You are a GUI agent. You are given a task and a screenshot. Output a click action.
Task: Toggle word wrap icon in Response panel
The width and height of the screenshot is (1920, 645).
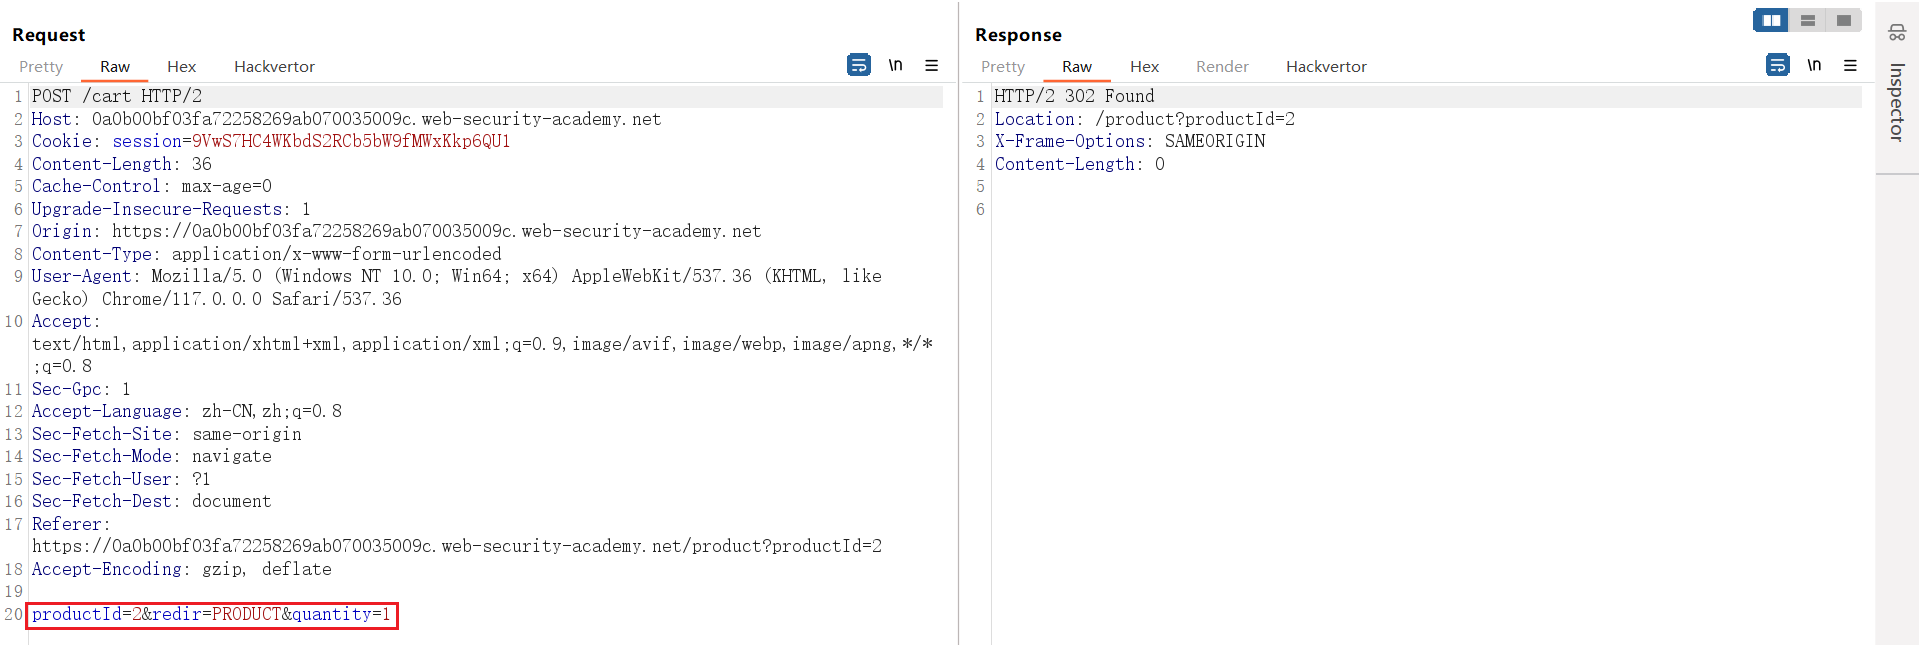click(1777, 65)
